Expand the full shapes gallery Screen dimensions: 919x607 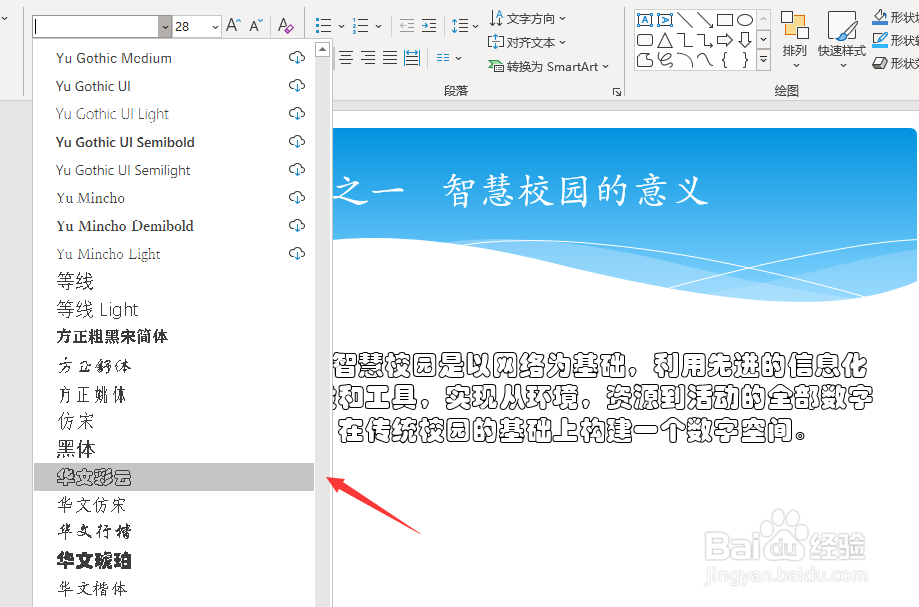763,59
